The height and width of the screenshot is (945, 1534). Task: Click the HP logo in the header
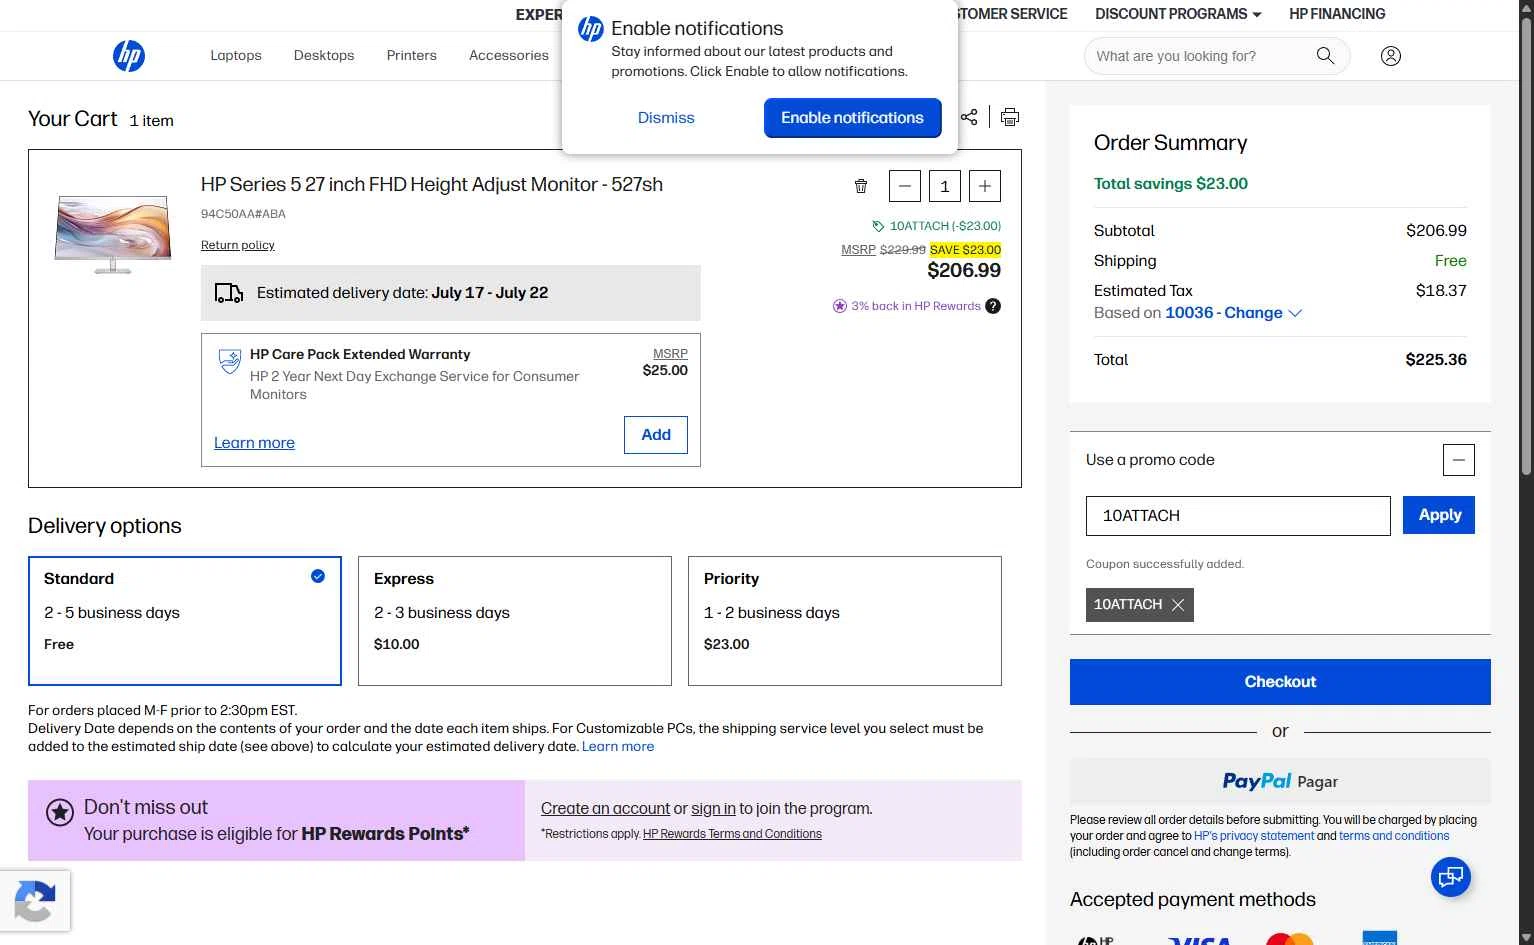129,56
